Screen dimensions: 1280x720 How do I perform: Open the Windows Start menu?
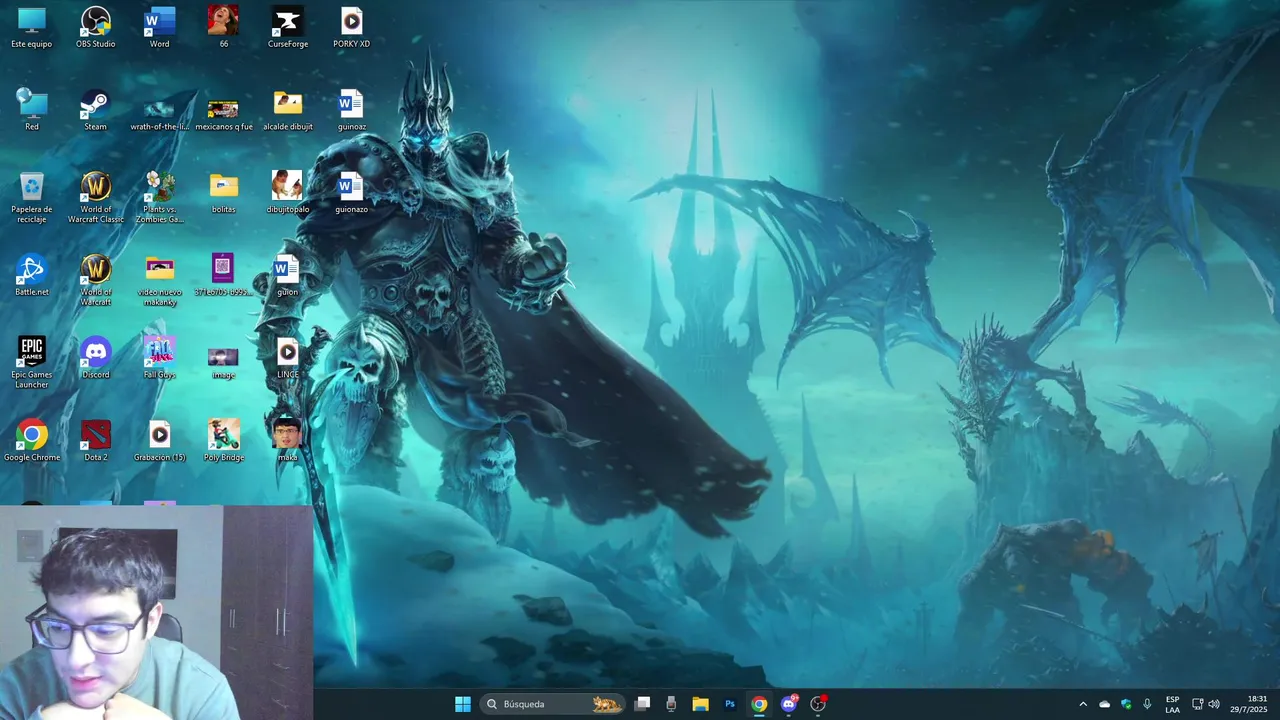(x=463, y=704)
